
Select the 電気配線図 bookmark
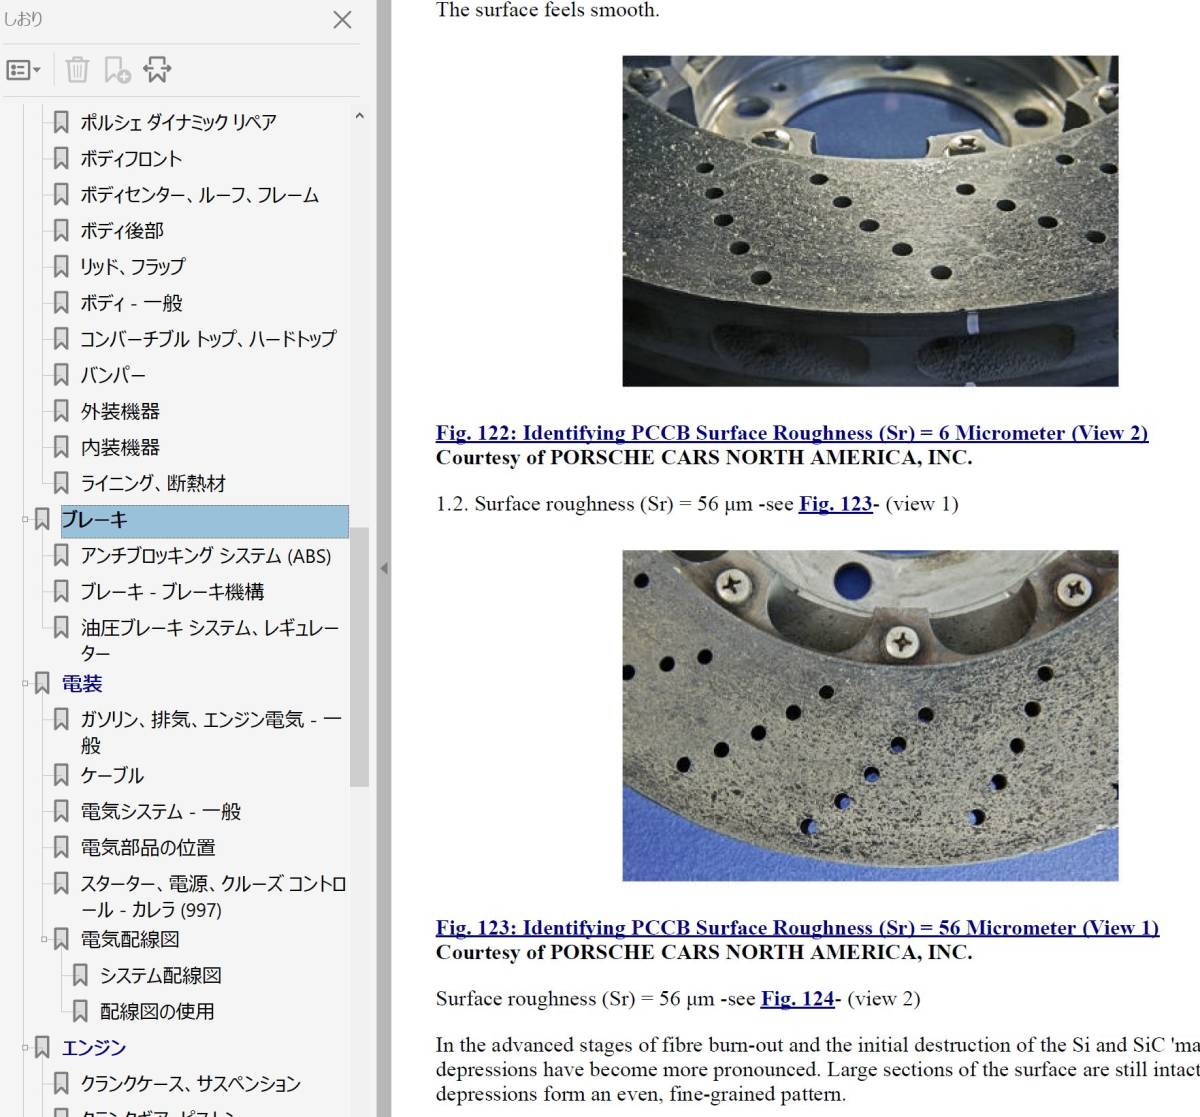[x=130, y=939]
